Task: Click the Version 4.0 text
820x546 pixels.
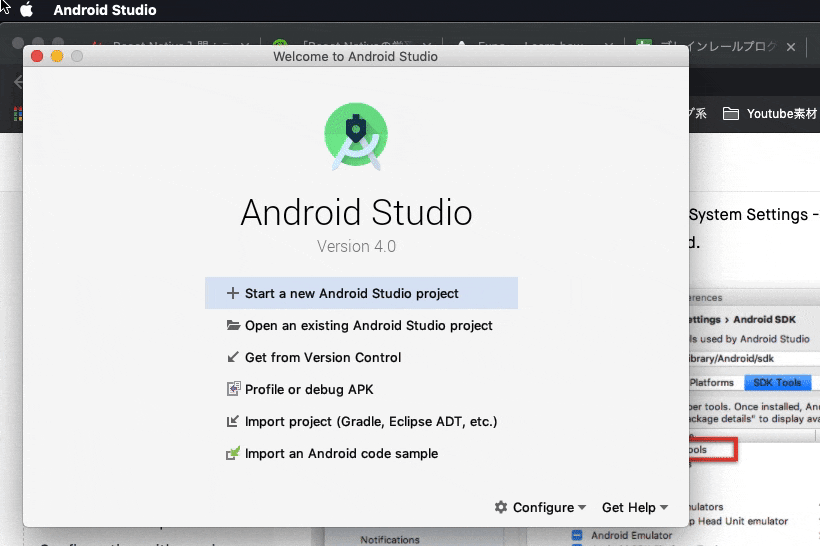Action: [x=356, y=246]
